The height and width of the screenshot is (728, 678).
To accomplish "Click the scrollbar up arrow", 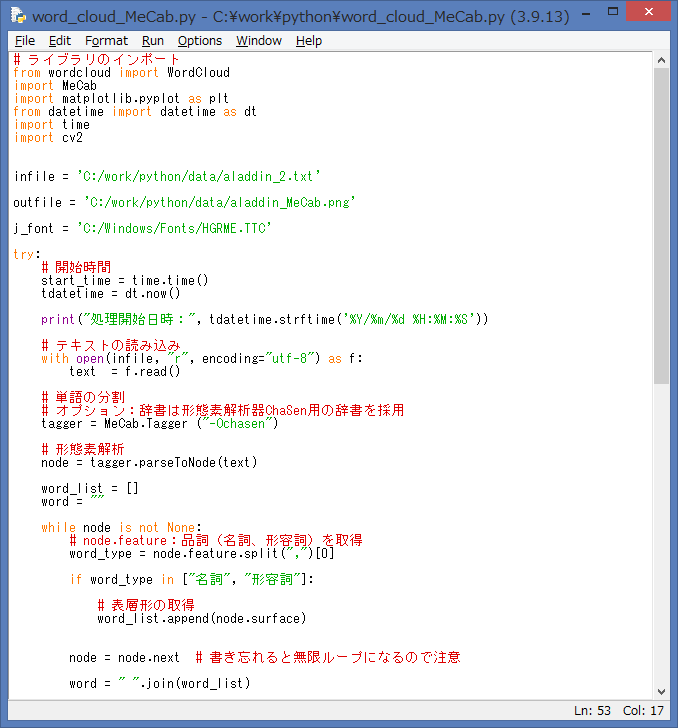I will point(661,61).
